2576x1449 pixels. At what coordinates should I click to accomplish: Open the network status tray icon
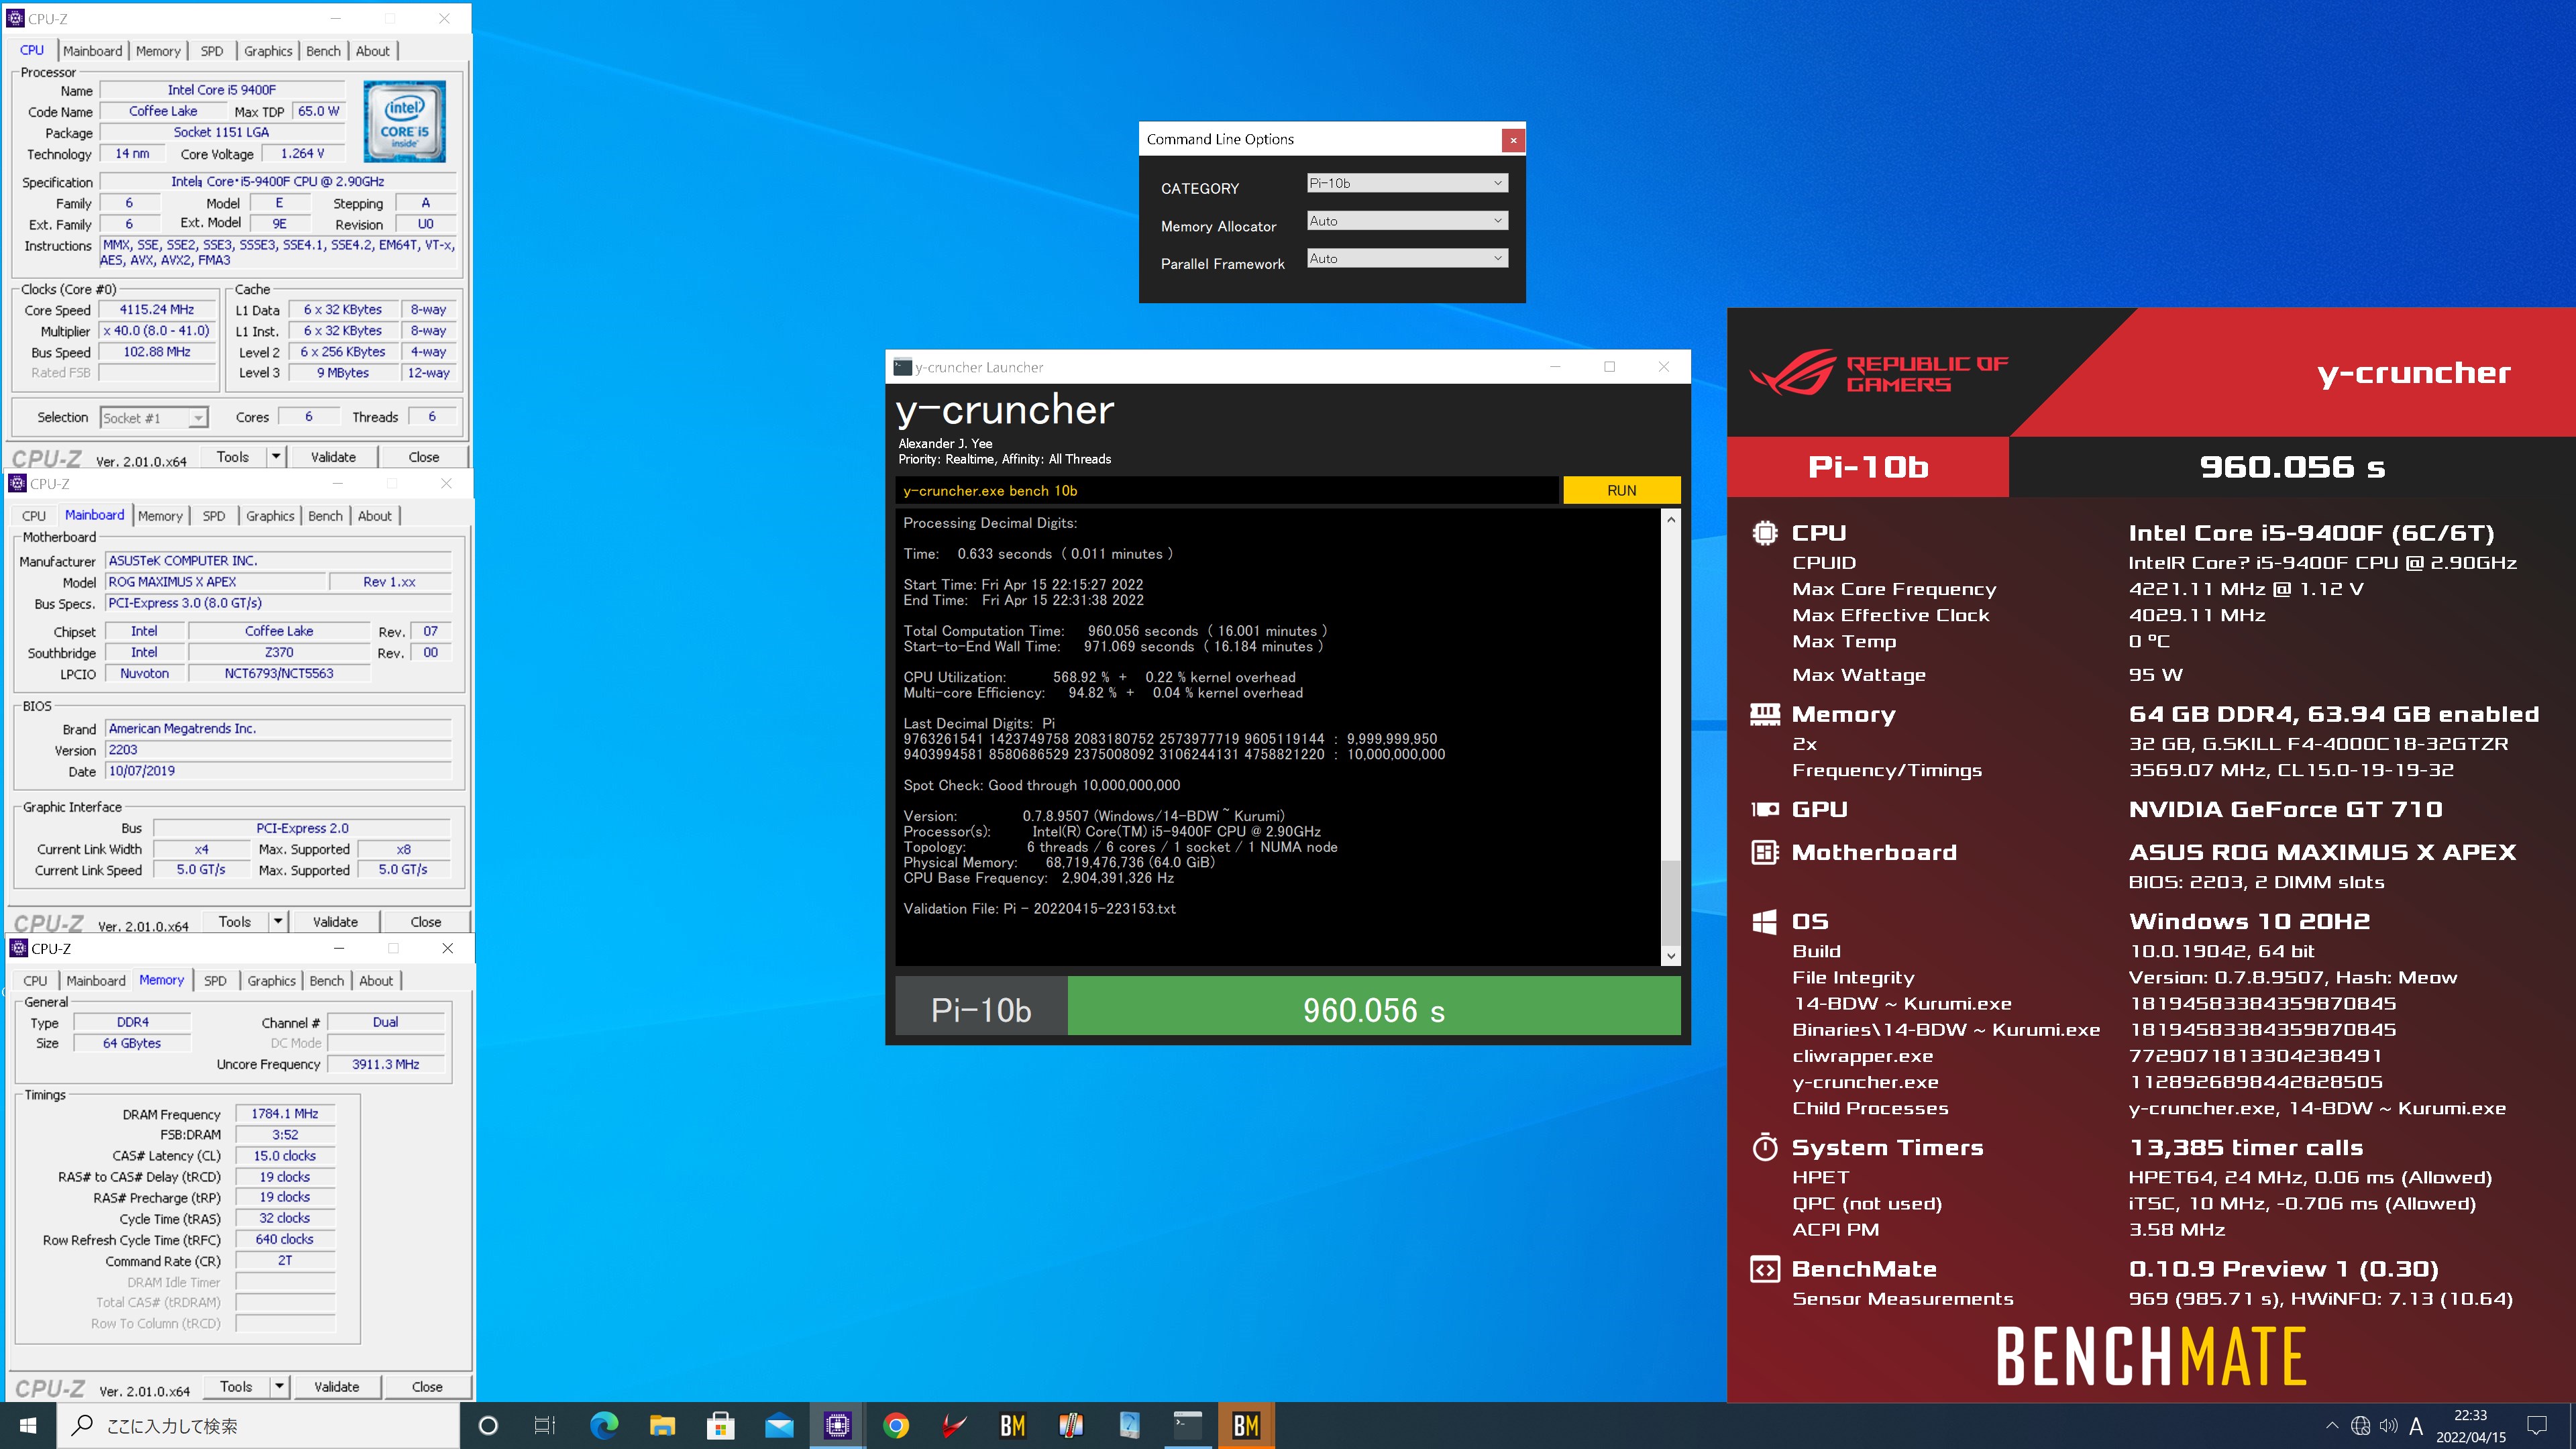pyautogui.click(x=2360, y=1426)
